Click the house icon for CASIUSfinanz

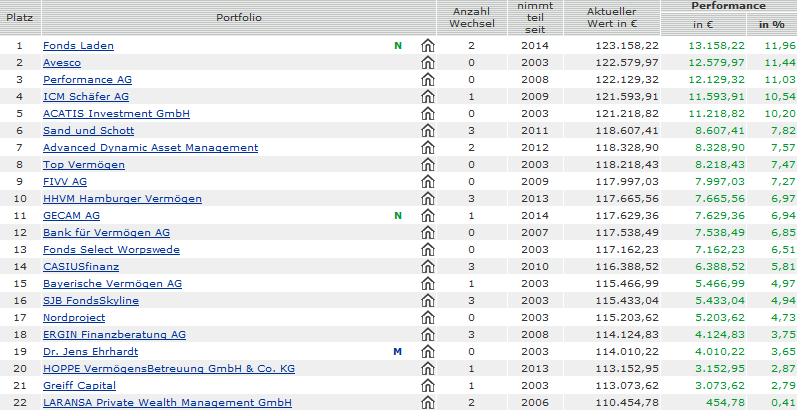[x=427, y=267]
